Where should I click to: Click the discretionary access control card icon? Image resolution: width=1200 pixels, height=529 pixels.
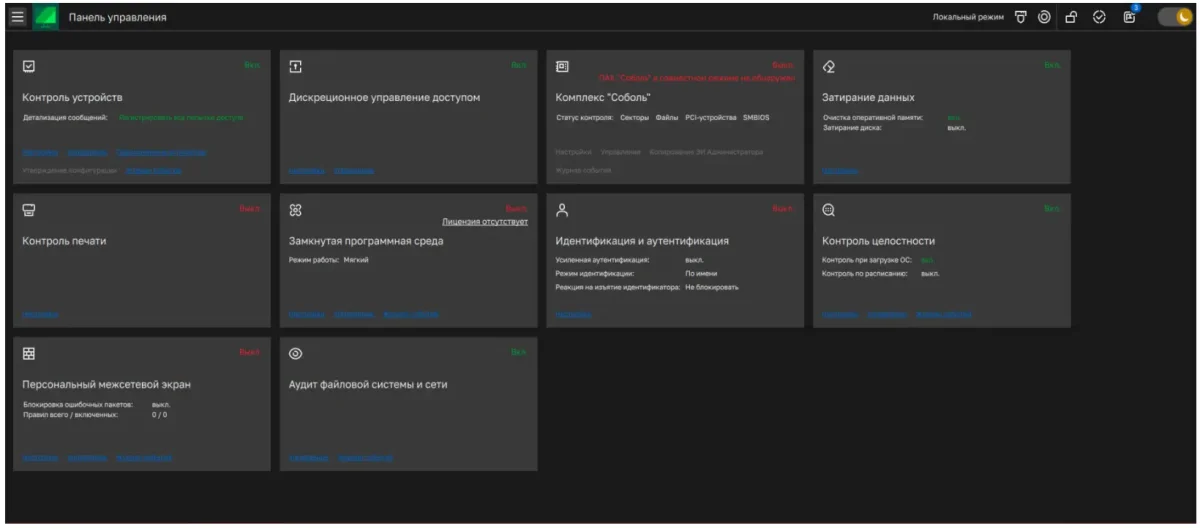click(x=295, y=66)
